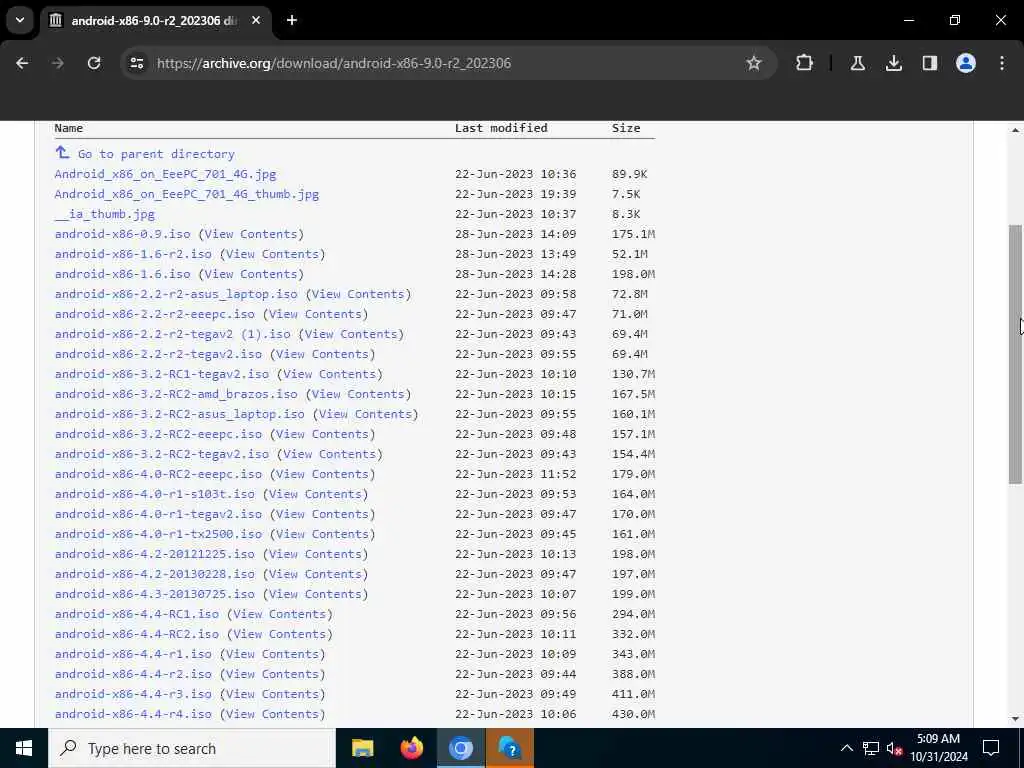View Contents of android-x86-4.4-r2.iso
This screenshot has width=1024, height=768.
coord(272,674)
